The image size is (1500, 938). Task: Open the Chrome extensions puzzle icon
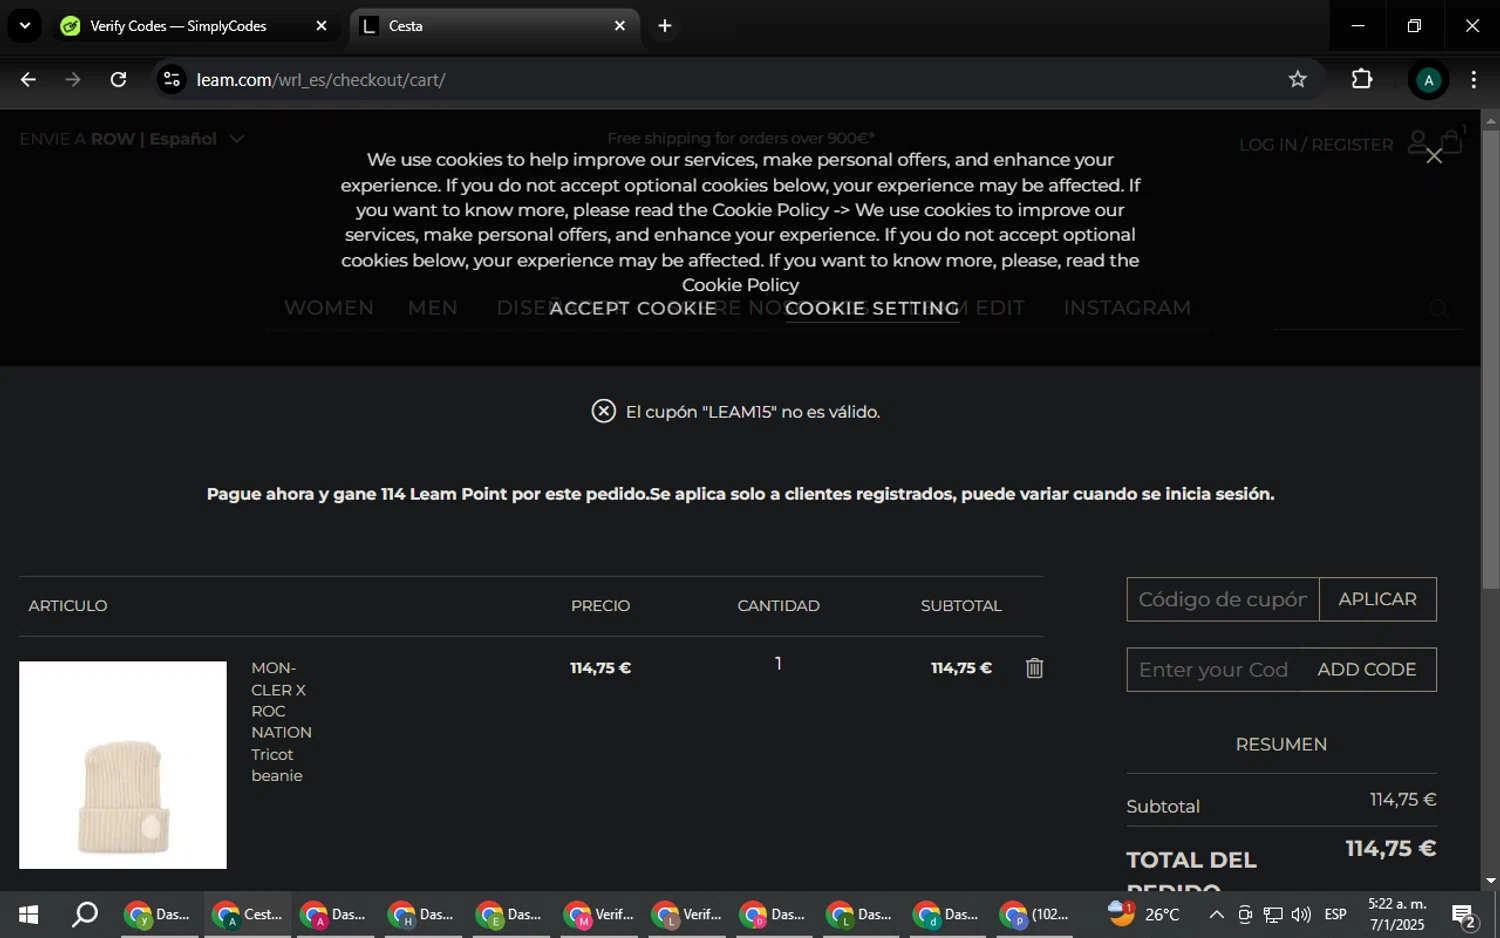click(1362, 79)
